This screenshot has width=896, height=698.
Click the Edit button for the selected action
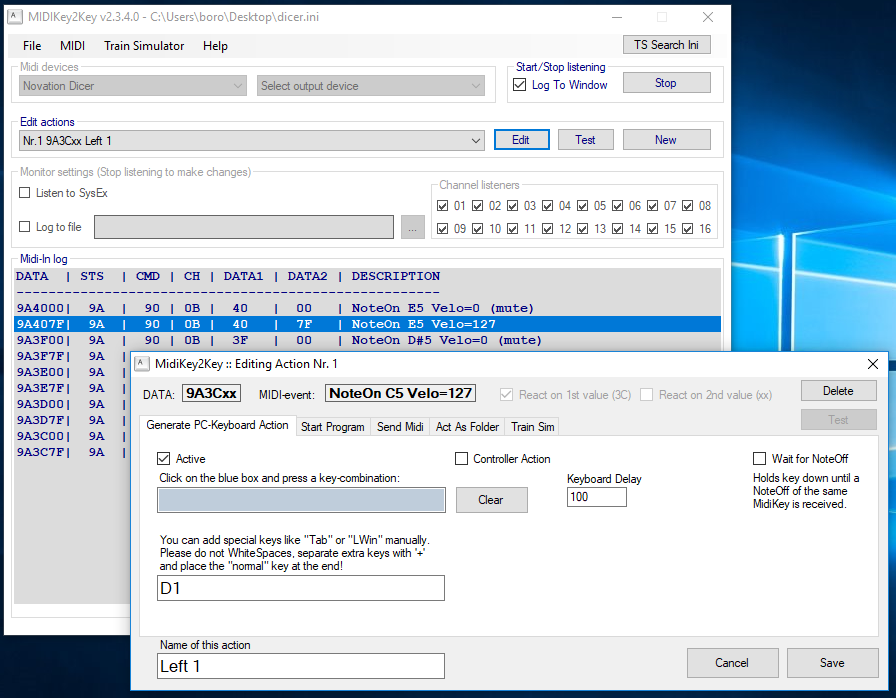[x=521, y=139]
